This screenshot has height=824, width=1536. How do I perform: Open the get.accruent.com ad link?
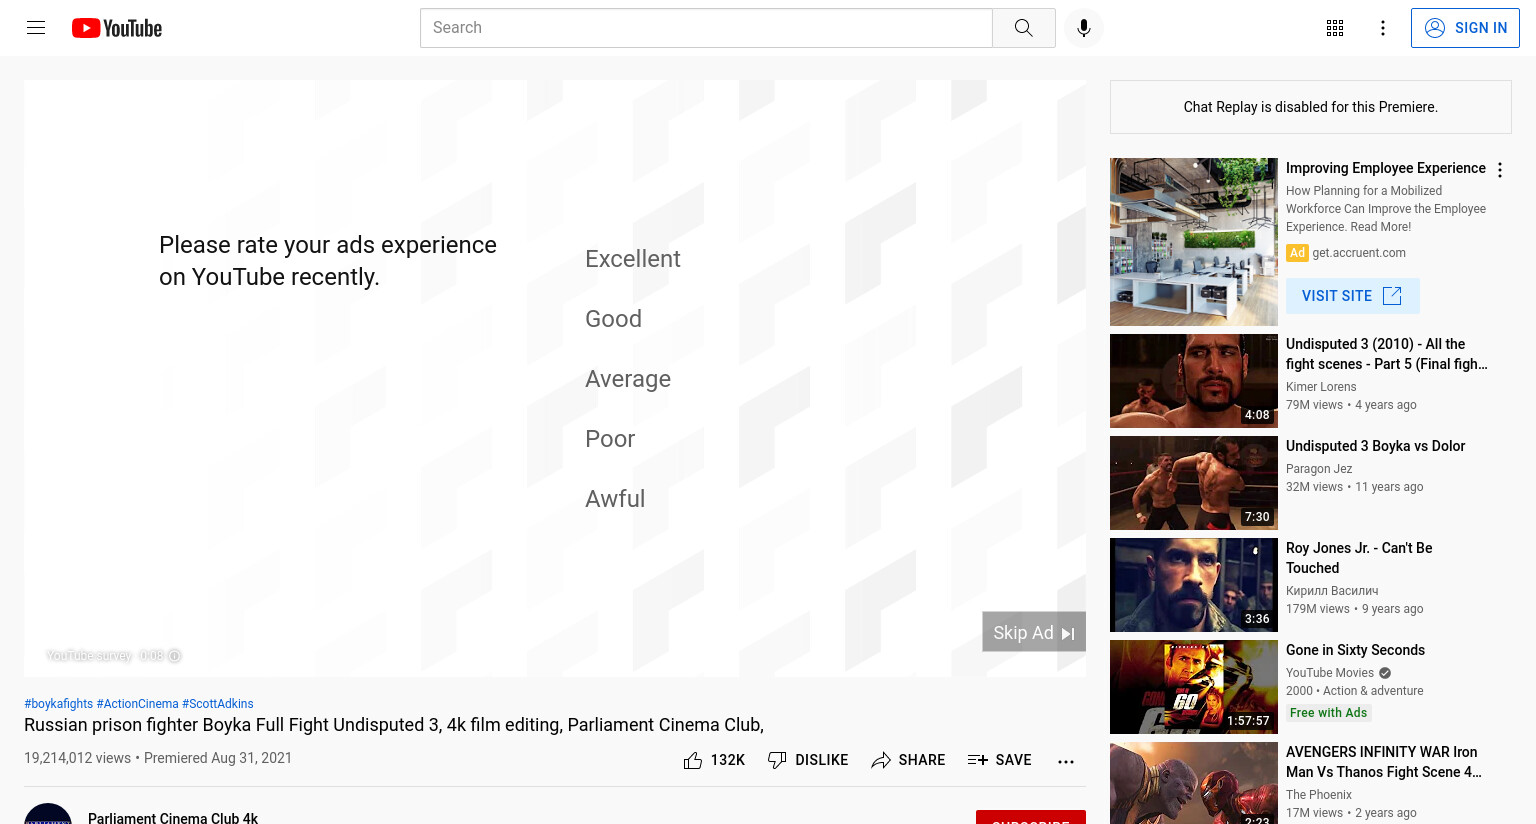[x=1359, y=253]
